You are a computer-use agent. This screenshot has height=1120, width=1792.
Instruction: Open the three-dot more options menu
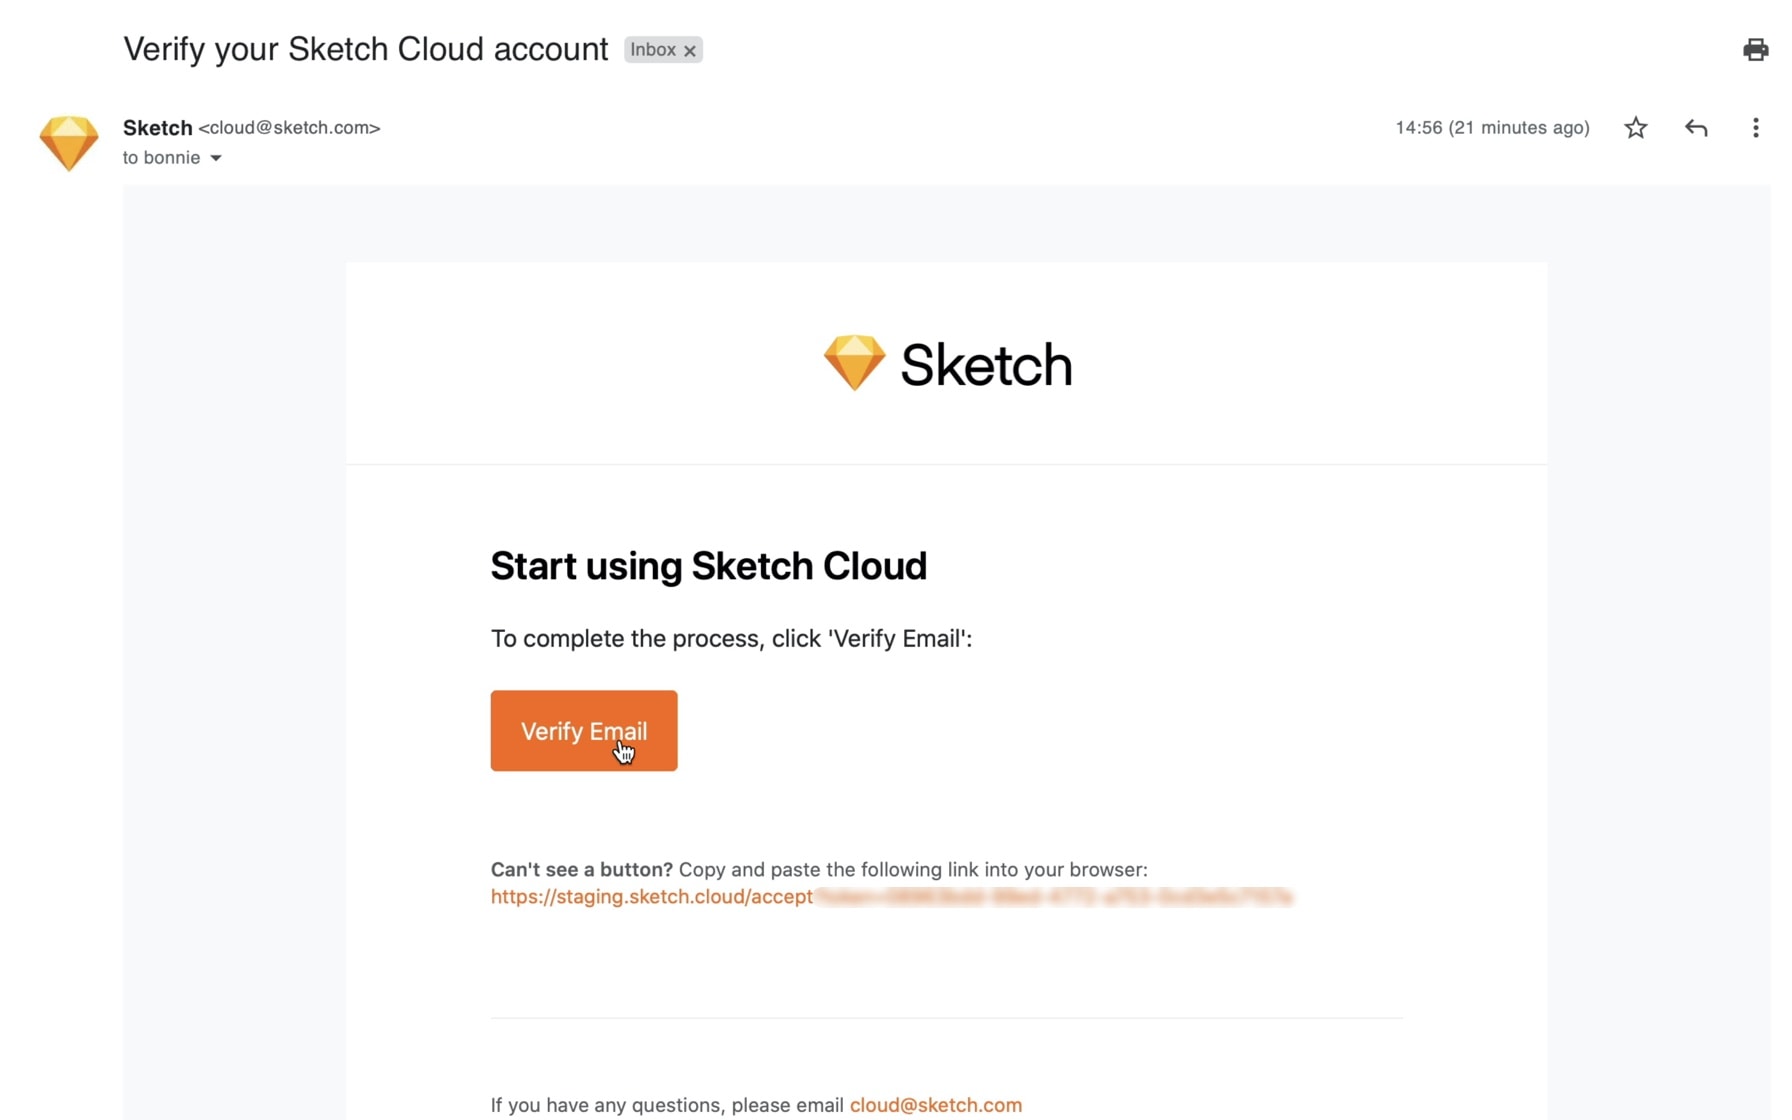pyautogui.click(x=1755, y=128)
